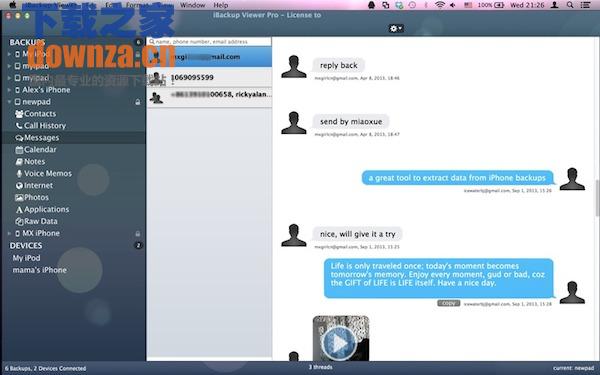This screenshot has height=375, width=600.
Task: Collapse the newpad backup tree
Action: pos(9,102)
